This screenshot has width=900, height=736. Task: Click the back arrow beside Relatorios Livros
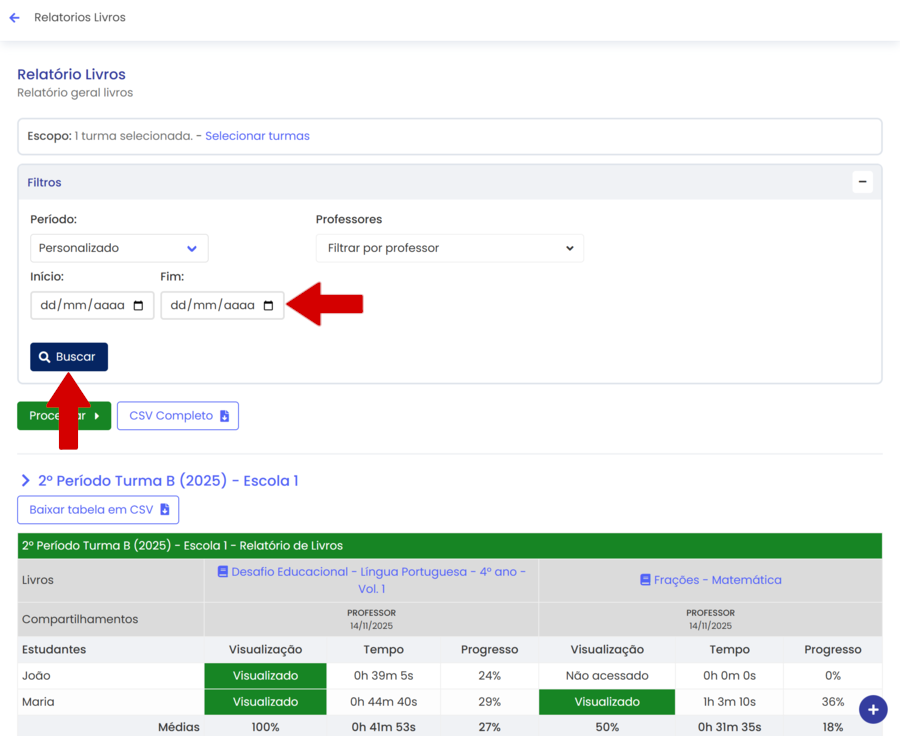point(15,18)
